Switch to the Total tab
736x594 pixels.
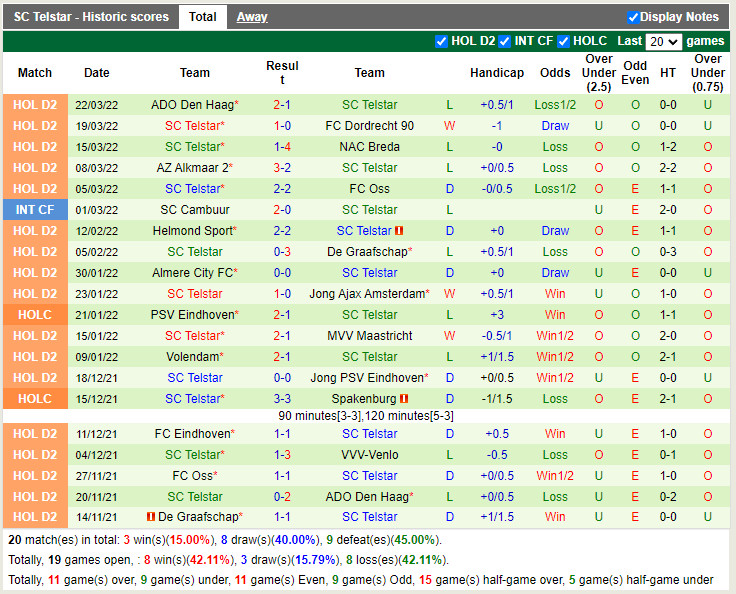(x=203, y=17)
